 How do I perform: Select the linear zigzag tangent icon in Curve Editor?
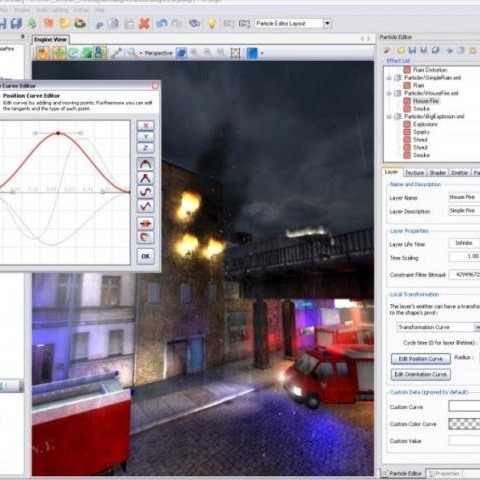tap(146, 206)
